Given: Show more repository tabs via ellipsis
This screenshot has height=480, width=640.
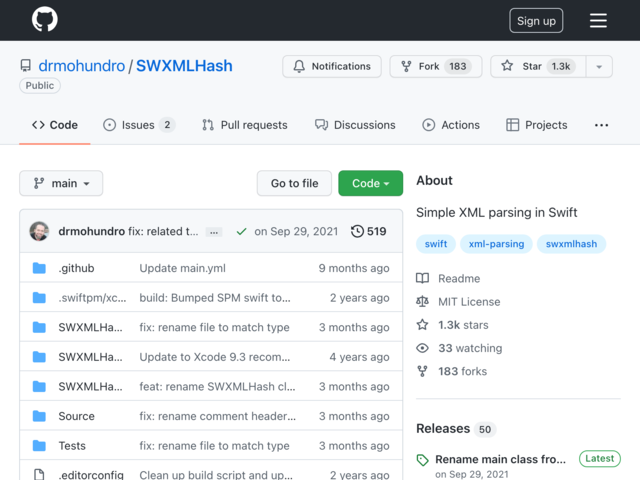Looking at the screenshot, I should pos(601,125).
